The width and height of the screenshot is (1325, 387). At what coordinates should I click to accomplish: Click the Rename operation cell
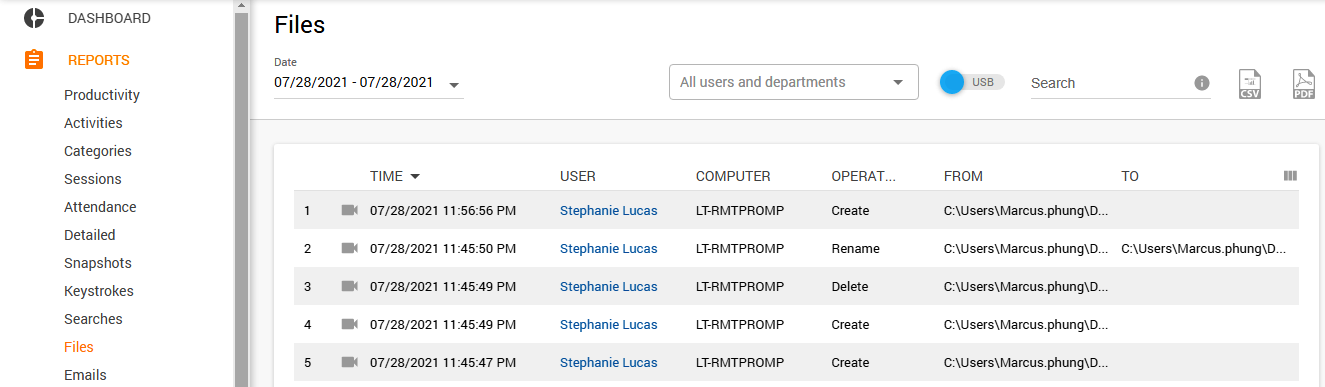855,248
